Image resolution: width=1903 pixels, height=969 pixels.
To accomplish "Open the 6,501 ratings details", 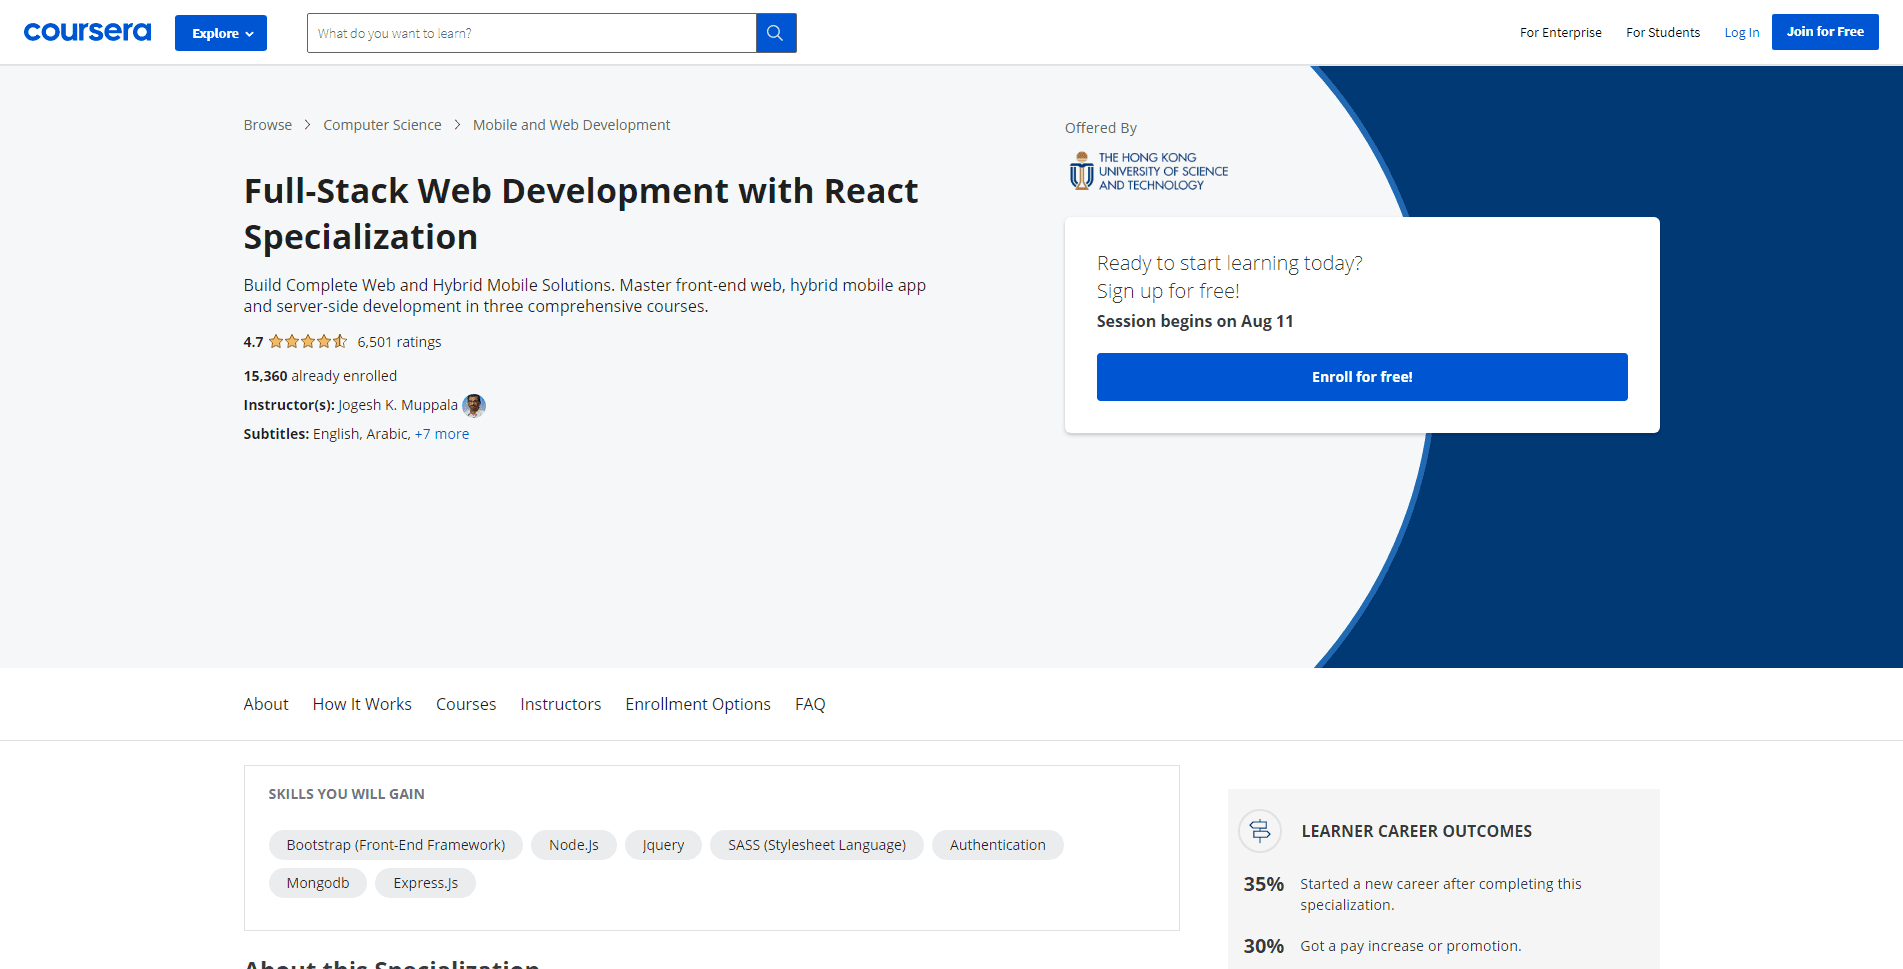I will [x=399, y=341].
